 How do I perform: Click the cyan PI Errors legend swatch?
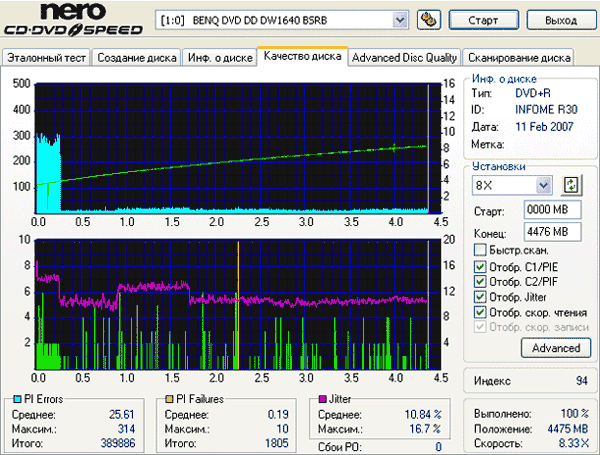coord(17,399)
